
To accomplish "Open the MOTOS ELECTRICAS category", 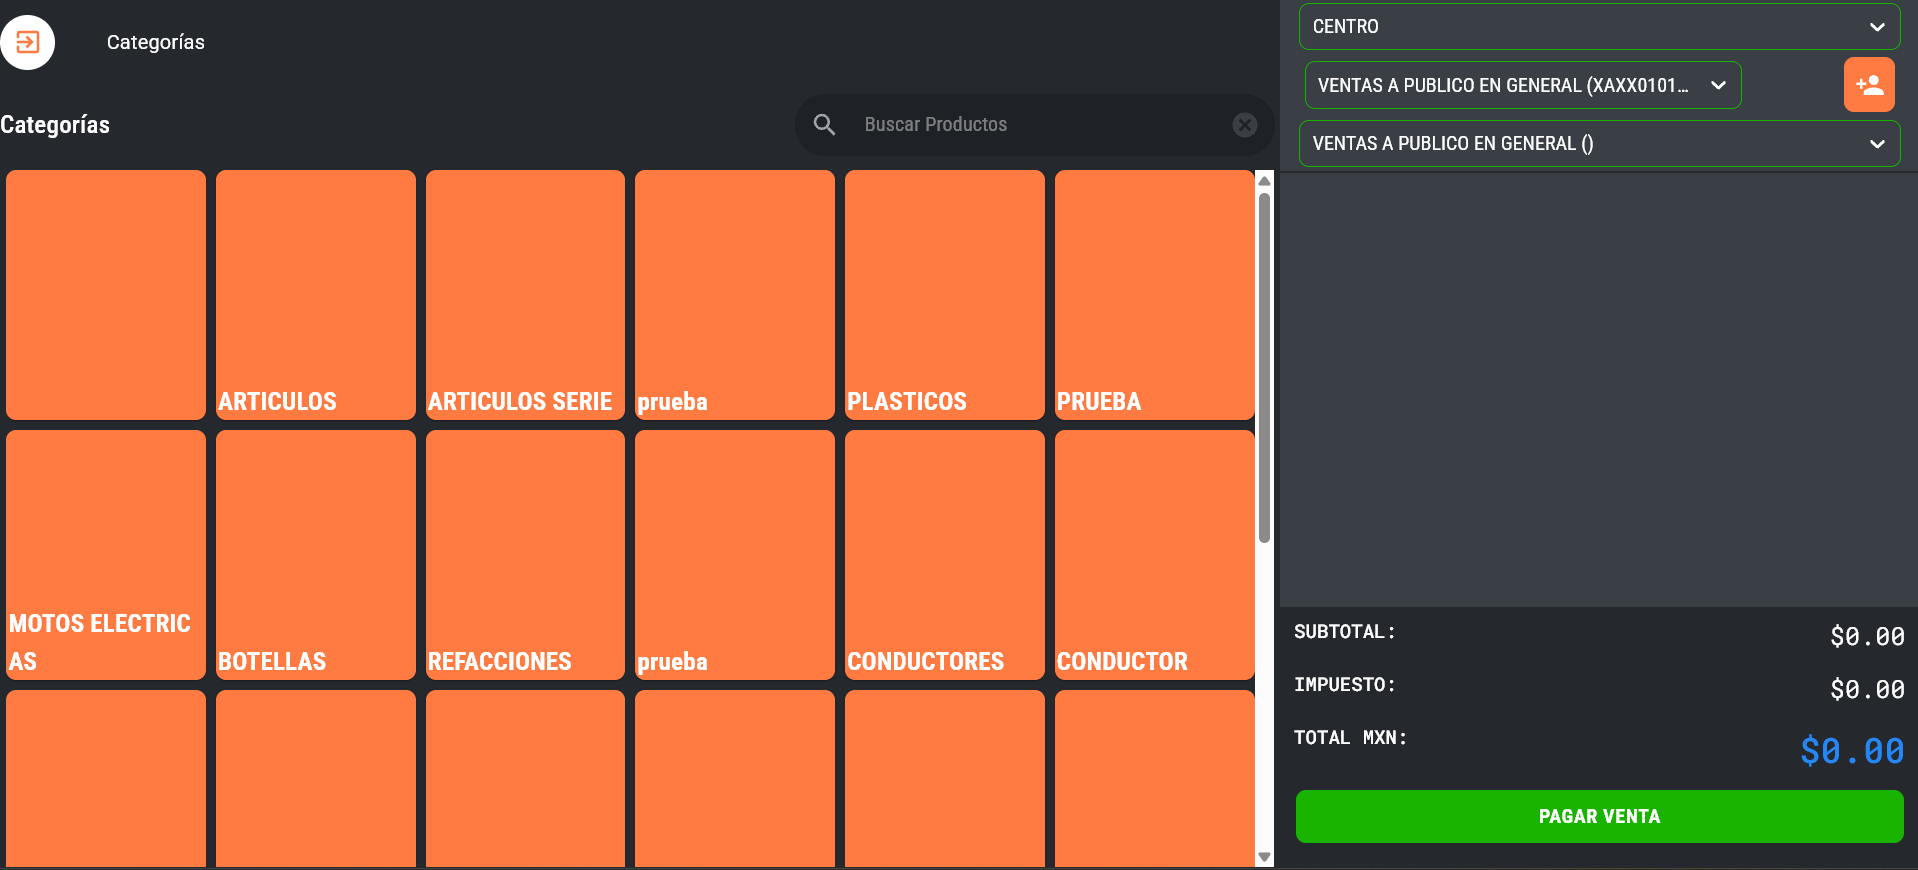I will click(x=106, y=555).
